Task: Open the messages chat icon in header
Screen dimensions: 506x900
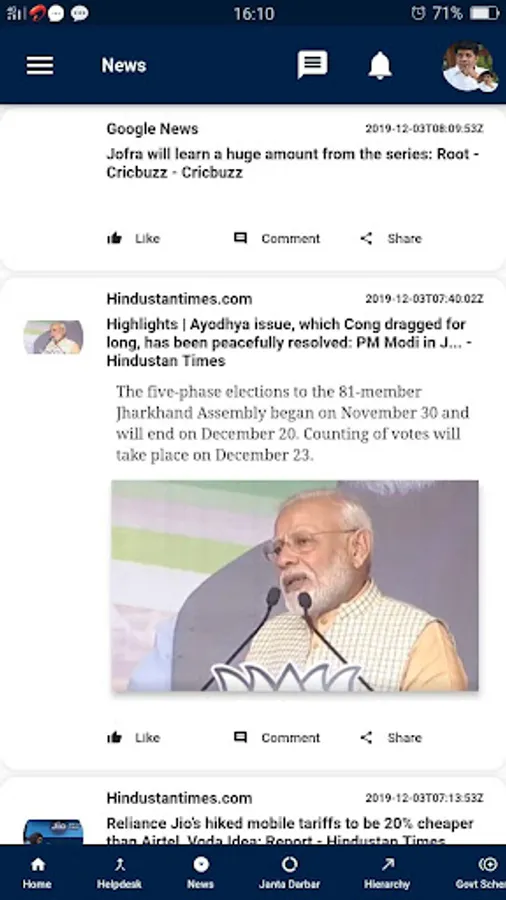Action: (x=312, y=64)
